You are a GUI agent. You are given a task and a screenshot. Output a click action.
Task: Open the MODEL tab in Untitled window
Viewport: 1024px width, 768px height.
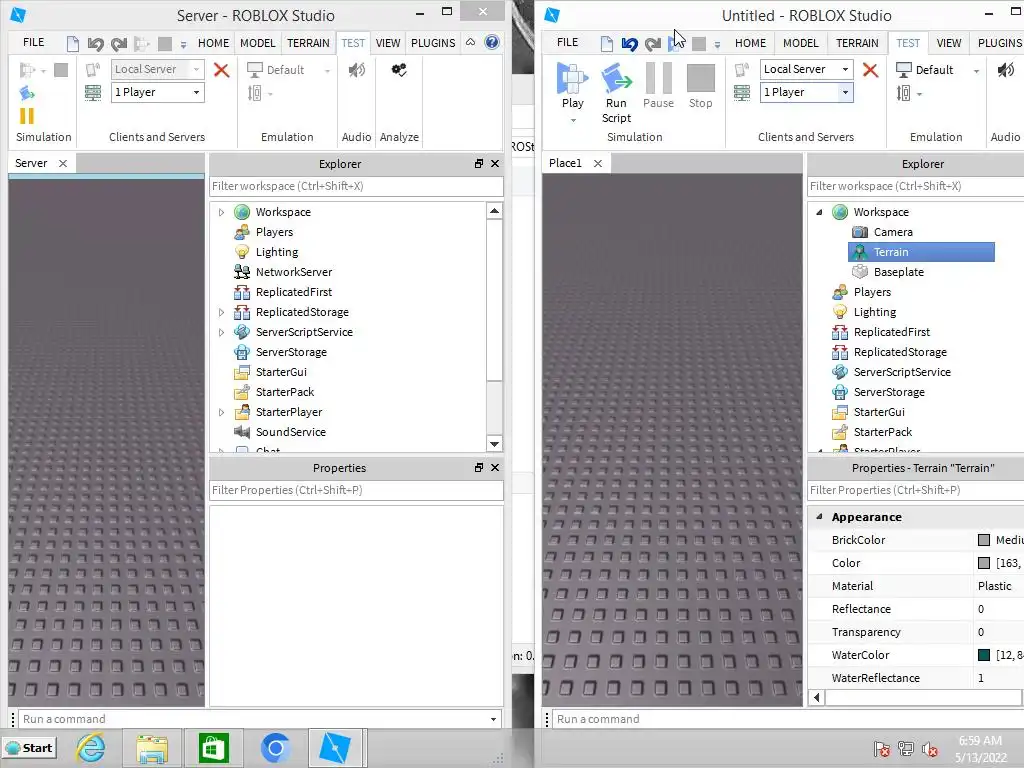tap(801, 43)
